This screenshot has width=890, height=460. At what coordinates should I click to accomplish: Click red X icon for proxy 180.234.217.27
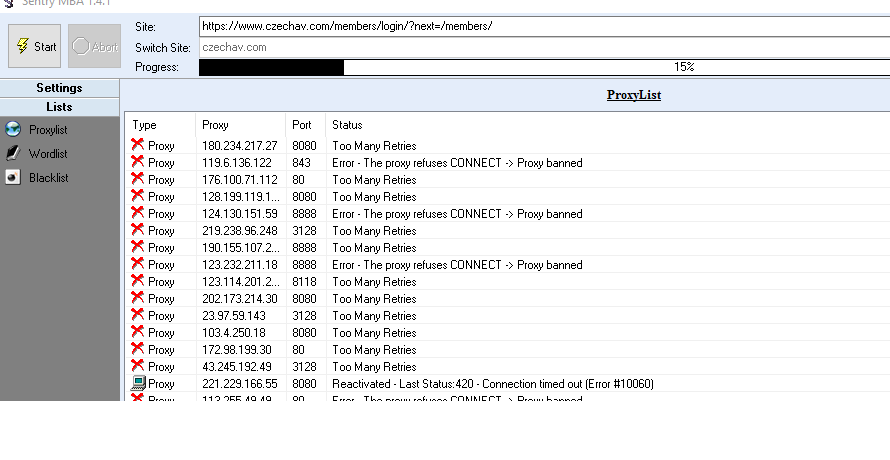click(137, 145)
